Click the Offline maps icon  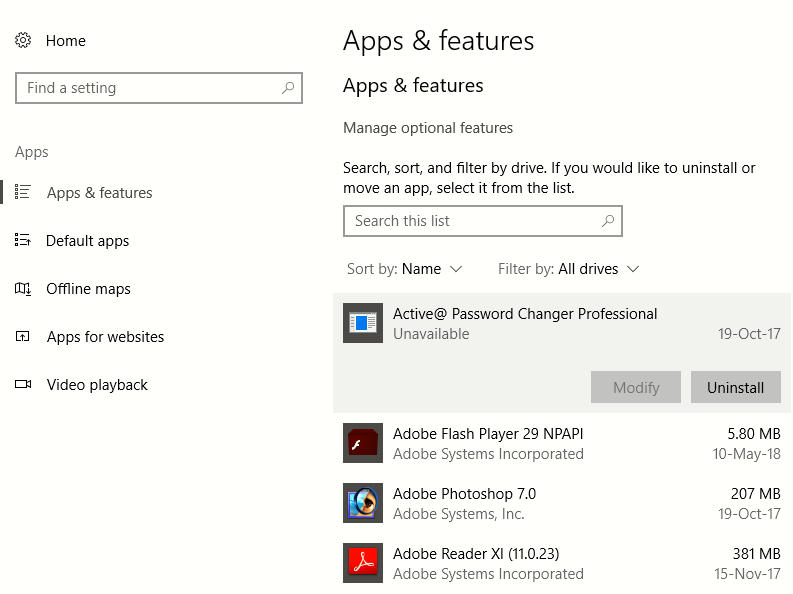click(22, 288)
